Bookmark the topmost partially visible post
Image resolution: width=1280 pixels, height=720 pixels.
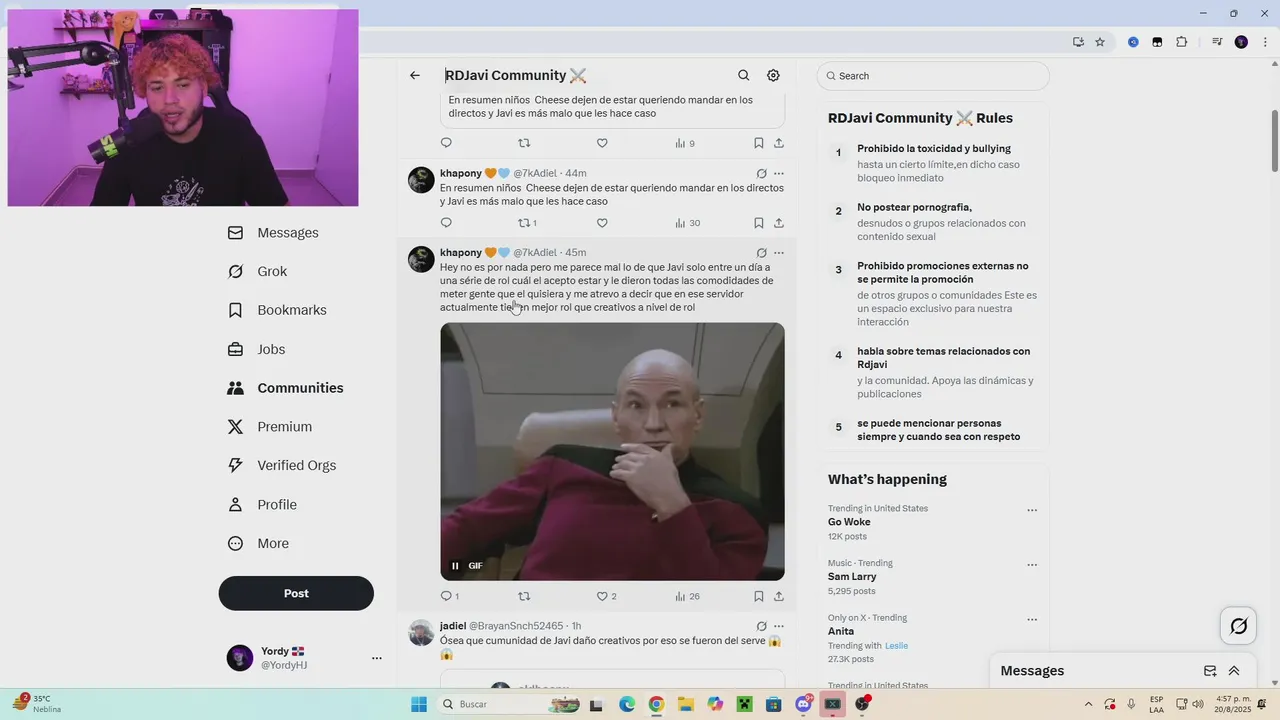click(x=758, y=143)
